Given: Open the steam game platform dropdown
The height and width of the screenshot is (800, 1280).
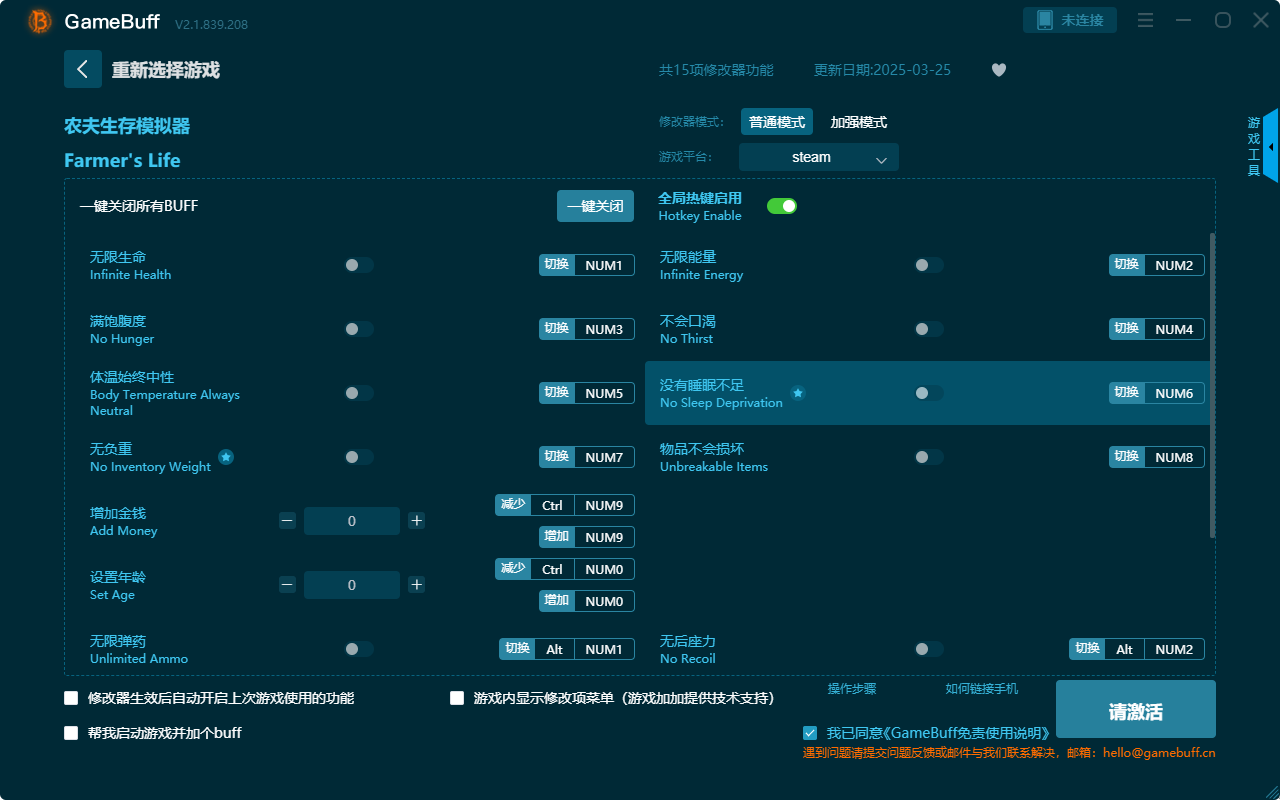Looking at the screenshot, I should click(x=818, y=157).
